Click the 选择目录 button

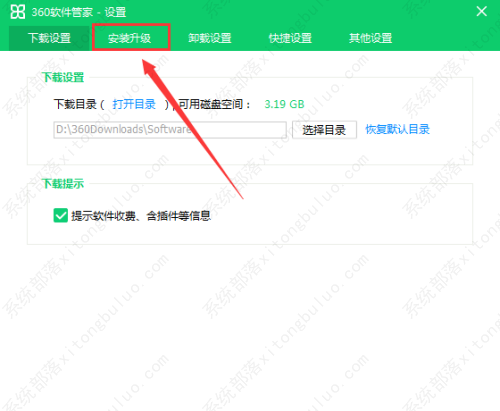point(324,130)
